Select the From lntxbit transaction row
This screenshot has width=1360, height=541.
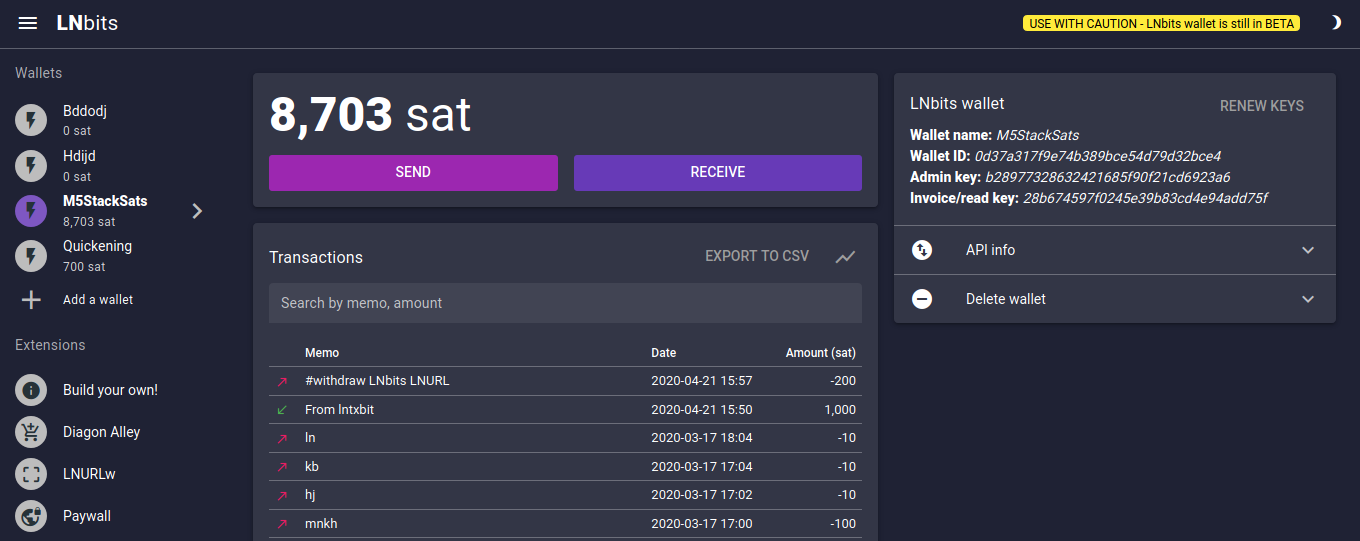tap(565, 410)
